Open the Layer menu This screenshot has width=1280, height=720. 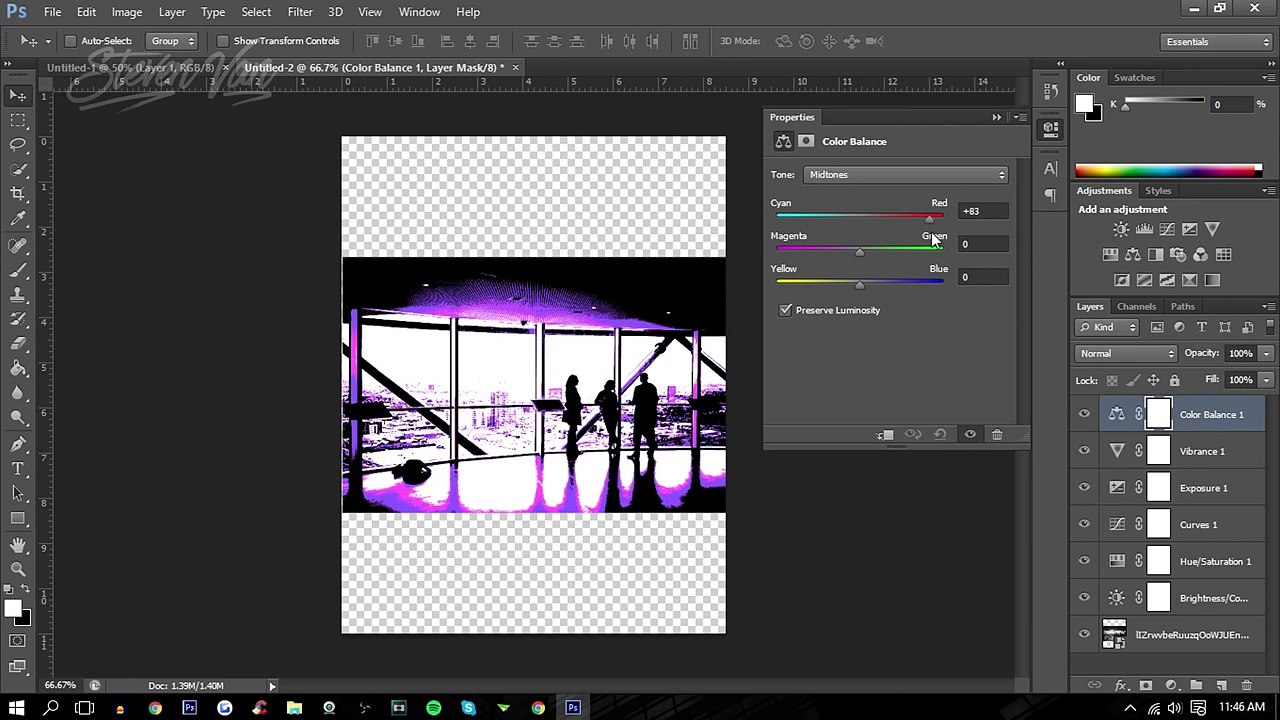172,12
